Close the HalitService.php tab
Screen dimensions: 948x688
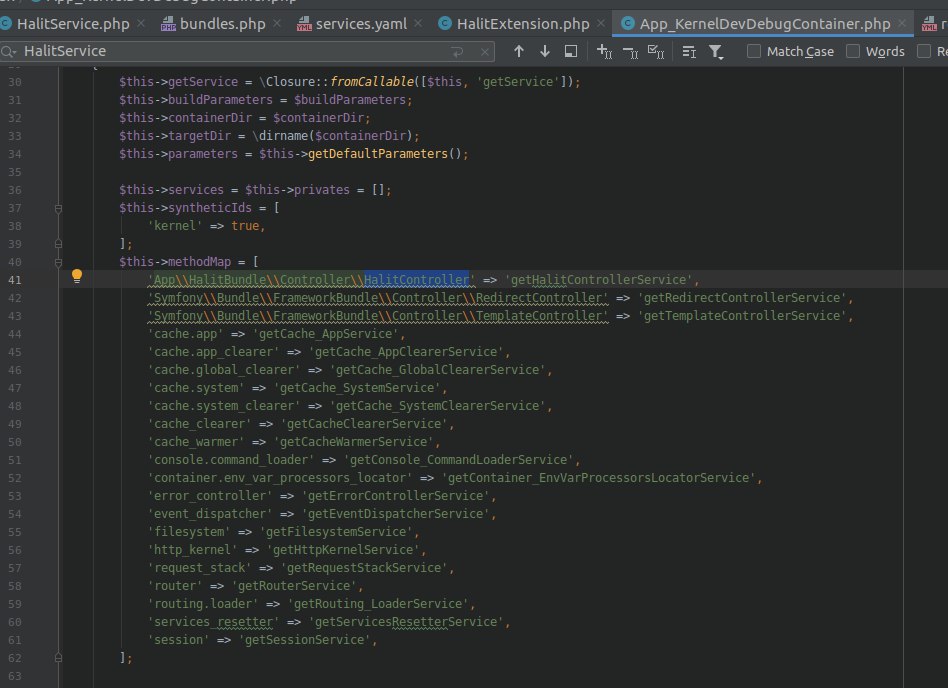pos(141,23)
